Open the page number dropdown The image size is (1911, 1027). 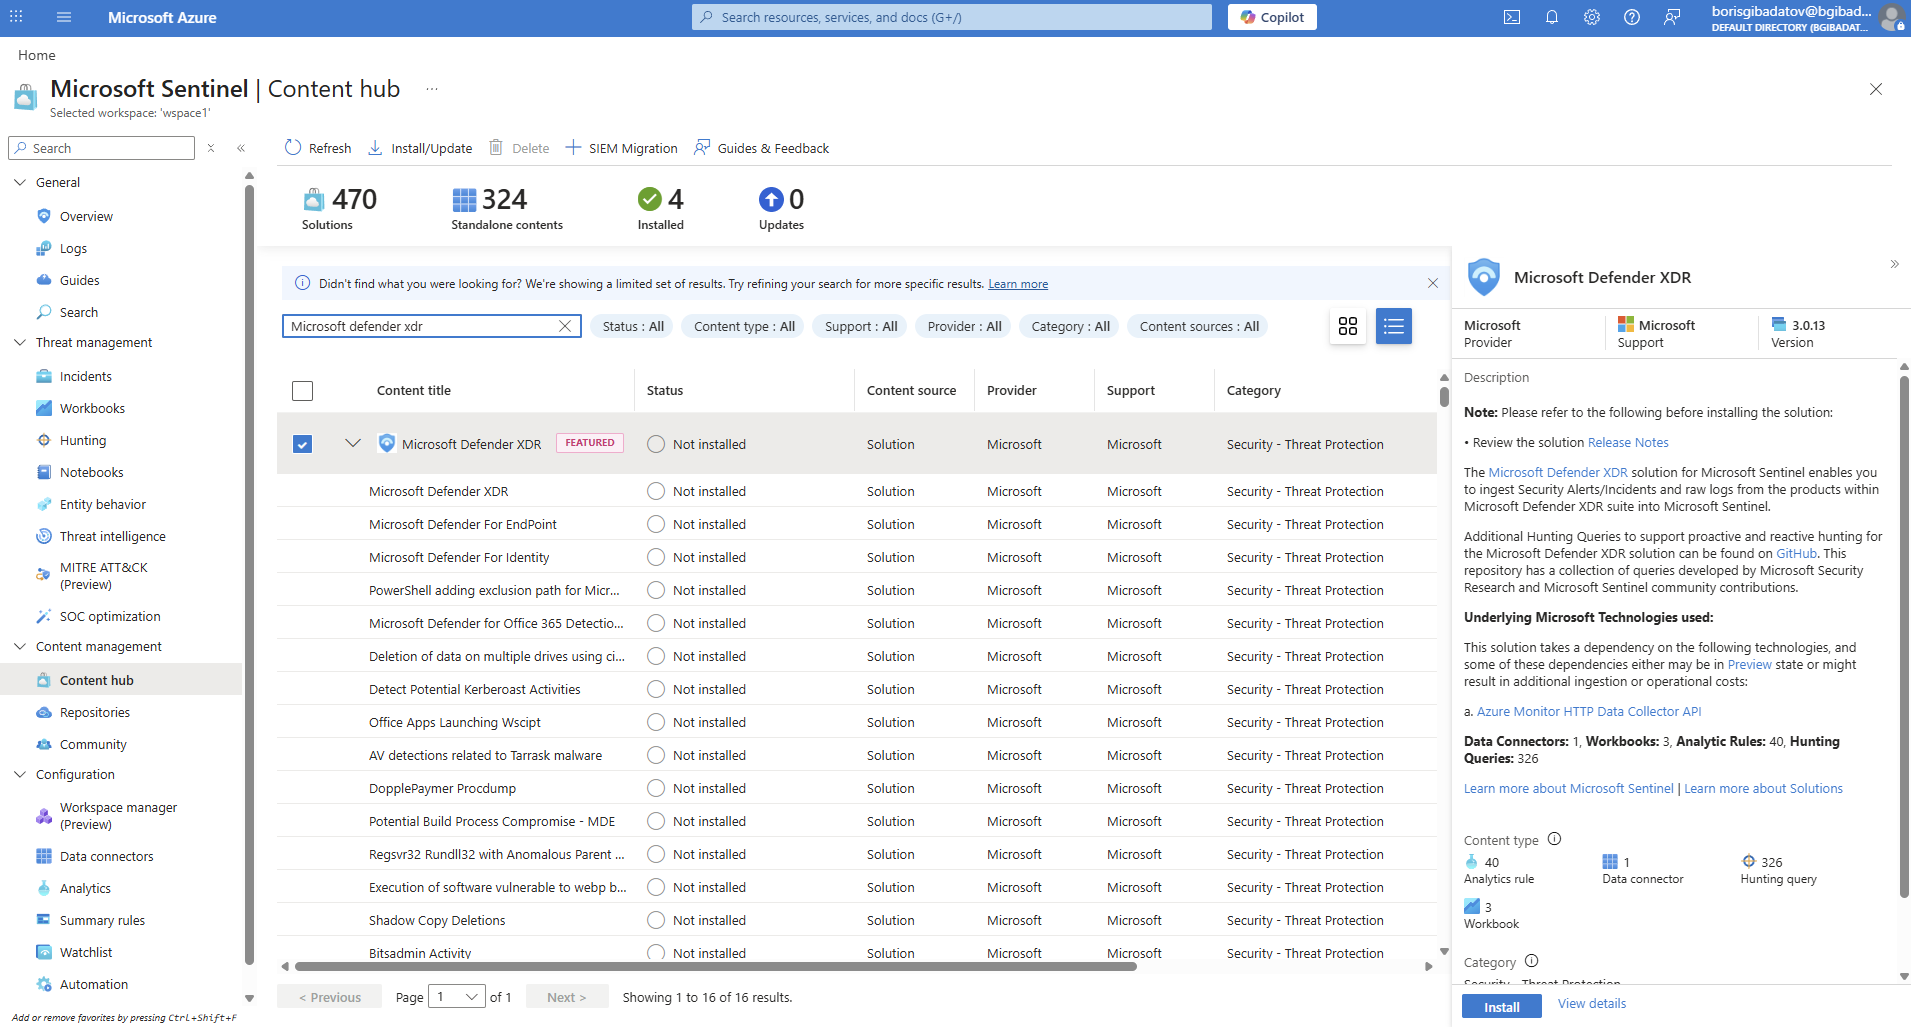[x=457, y=997]
